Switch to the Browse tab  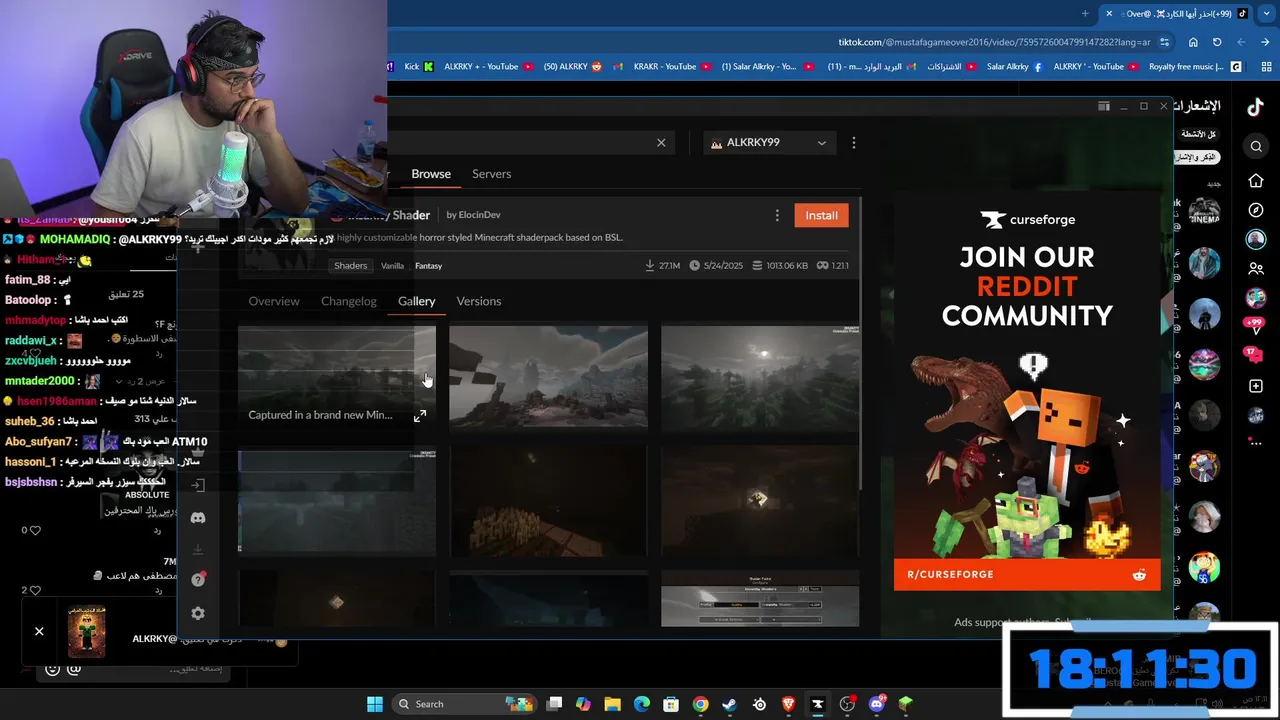click(x=431, y=174)
